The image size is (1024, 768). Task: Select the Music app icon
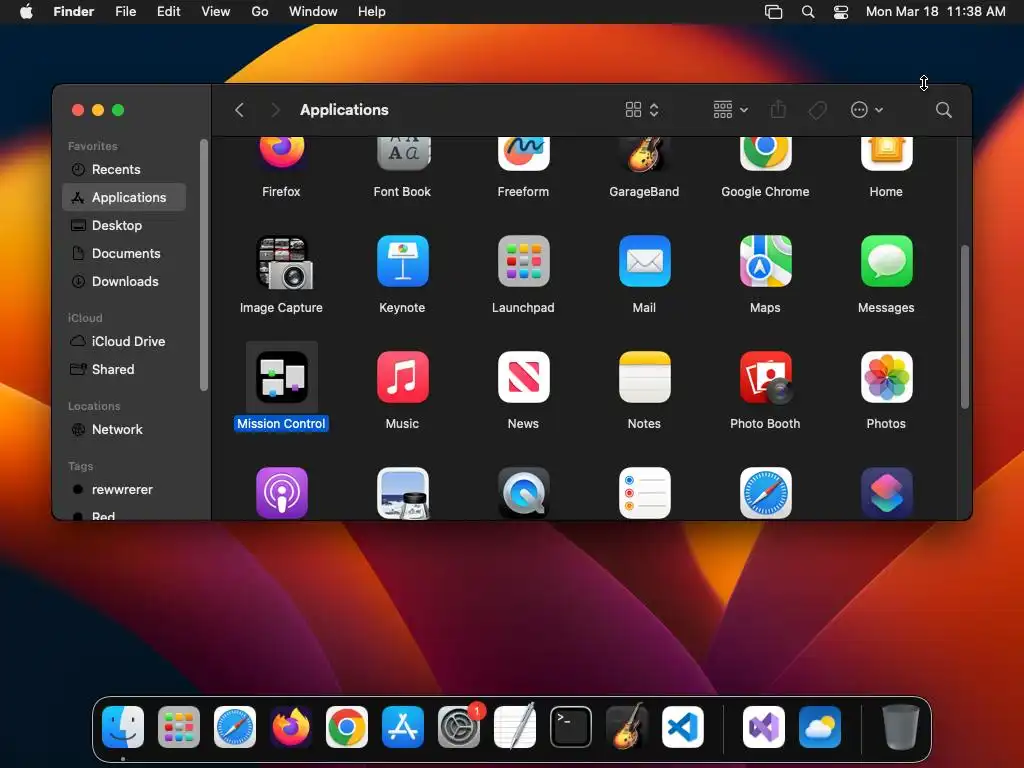pos(402,377)
